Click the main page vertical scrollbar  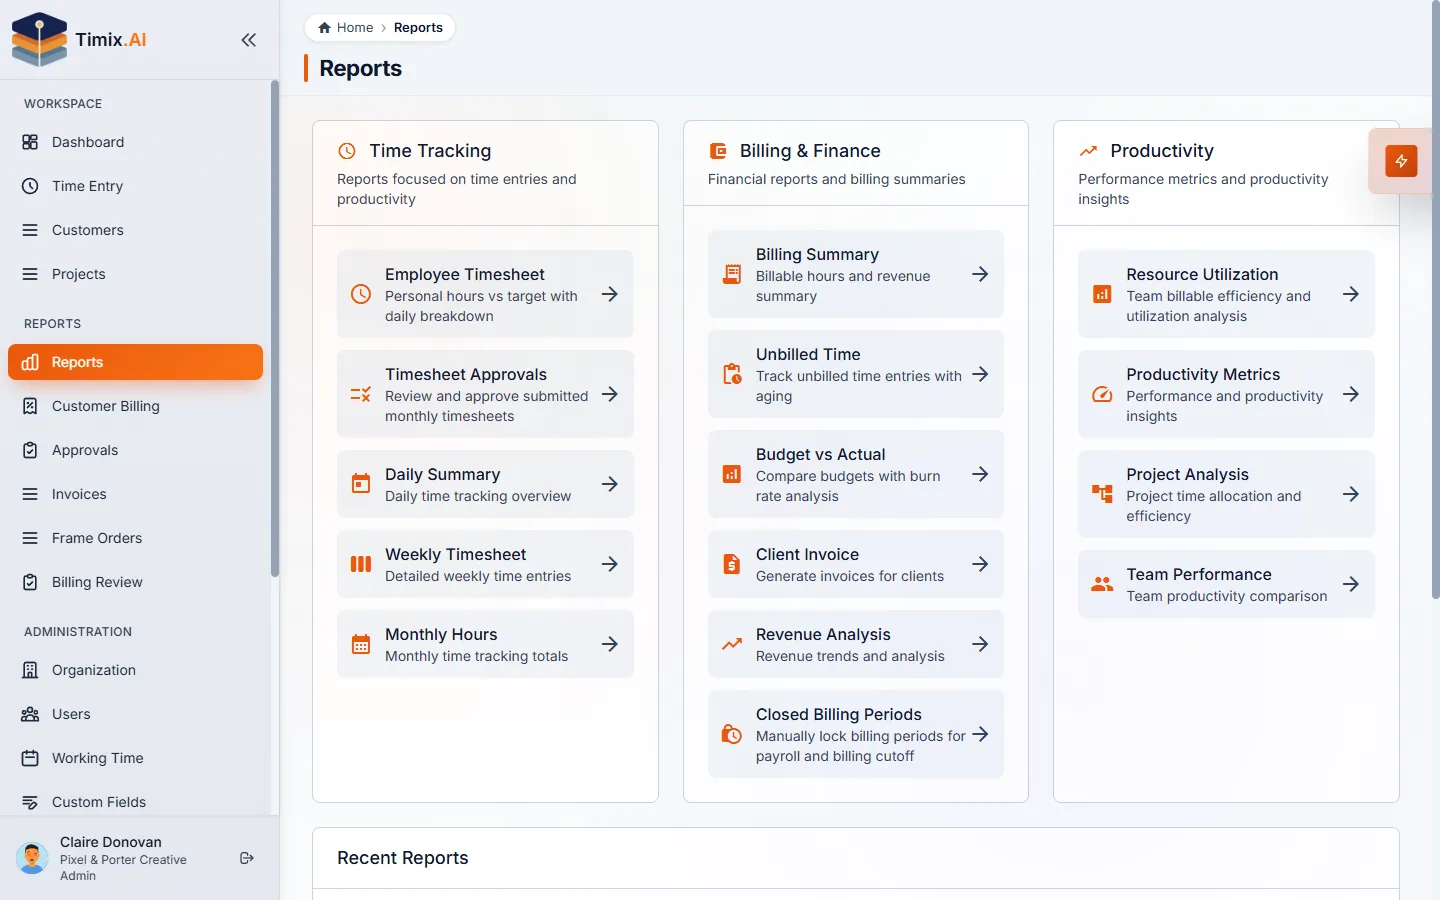click(1436, 300)
